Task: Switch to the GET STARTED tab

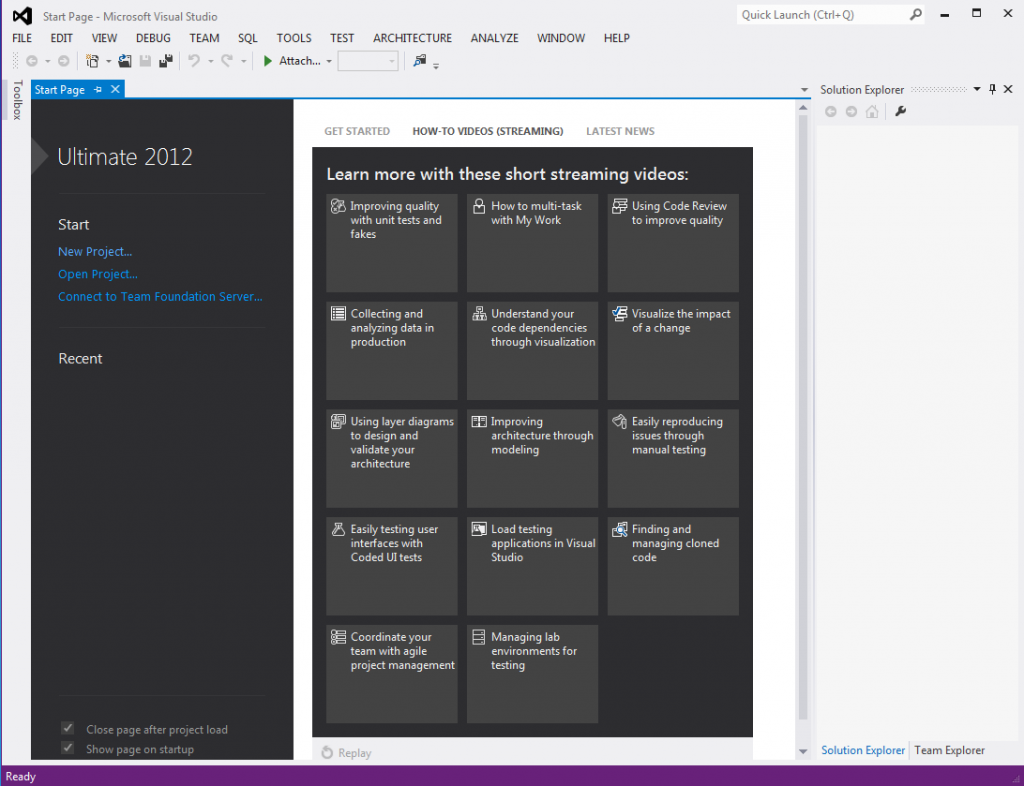Action: pos(357,131)
